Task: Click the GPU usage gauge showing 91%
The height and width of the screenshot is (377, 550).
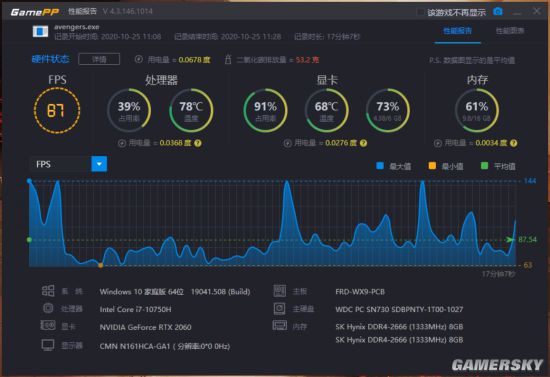Action: [266, 110]
